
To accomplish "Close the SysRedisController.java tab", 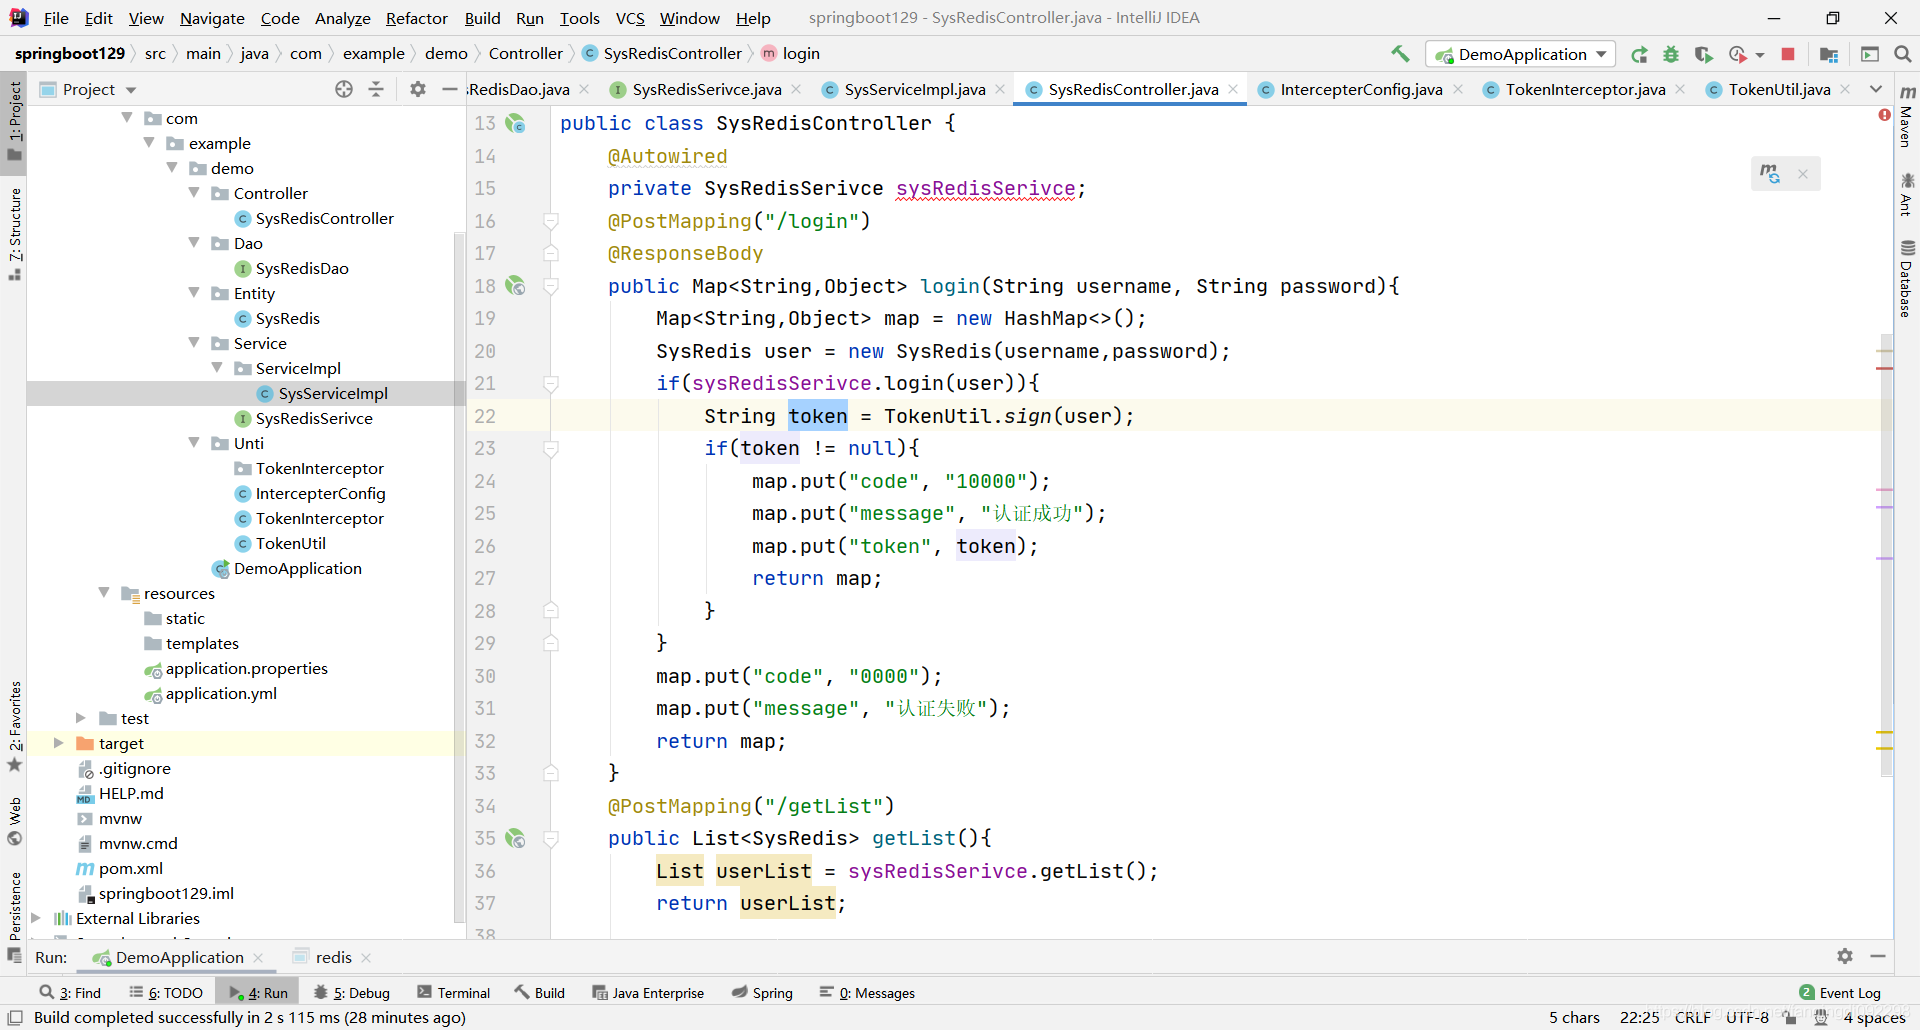I will 1233,89.
